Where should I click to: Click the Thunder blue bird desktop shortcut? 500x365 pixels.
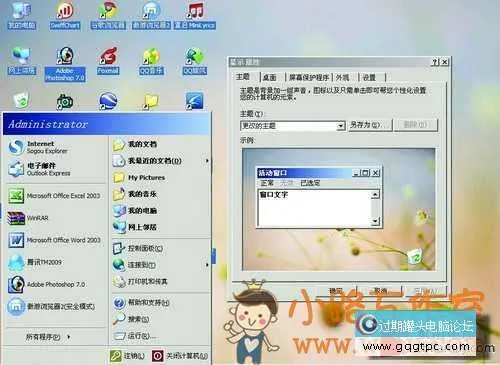195,101
